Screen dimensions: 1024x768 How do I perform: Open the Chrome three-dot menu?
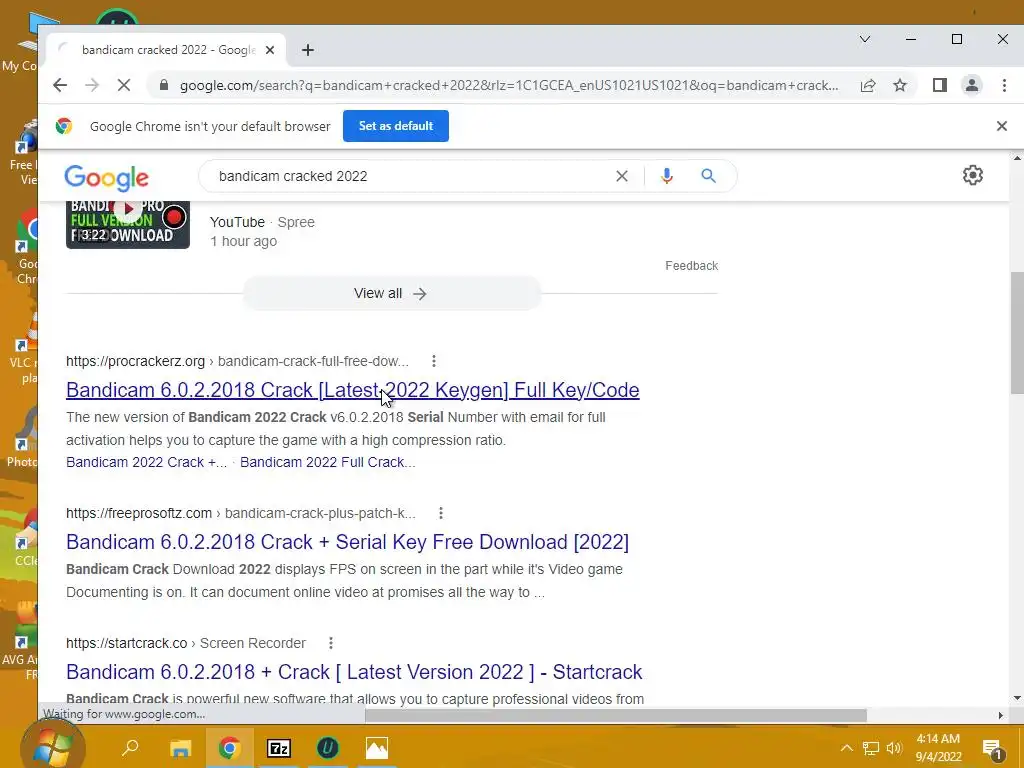coord(1004,85)
